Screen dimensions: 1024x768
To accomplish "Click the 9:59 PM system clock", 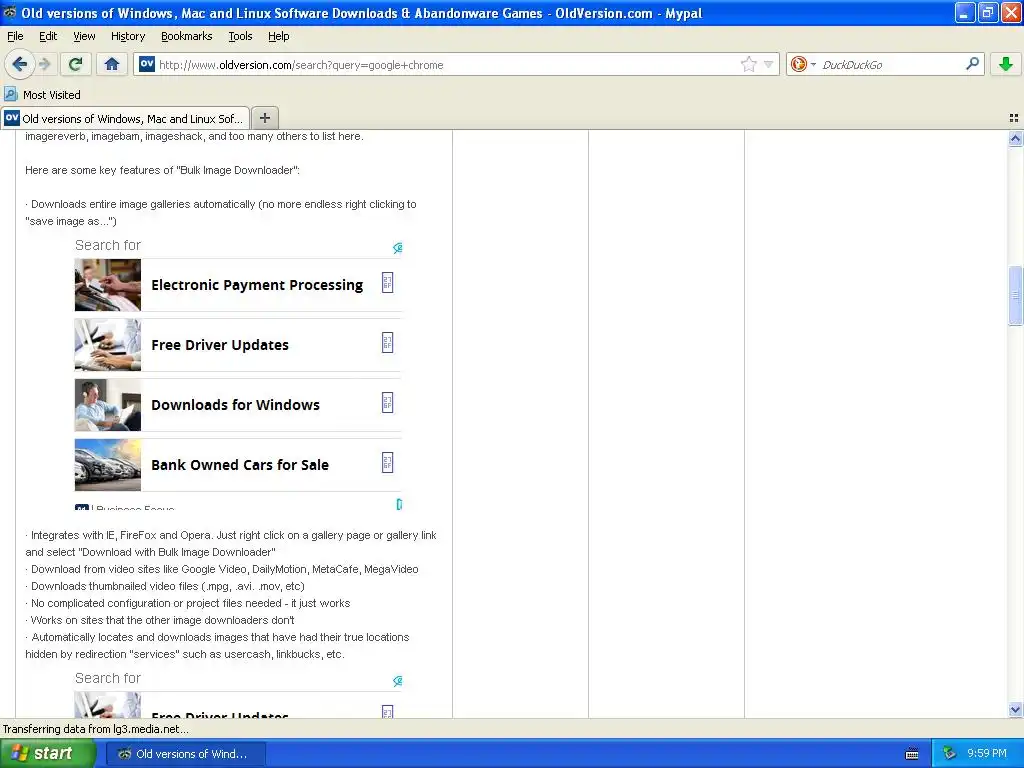I will pyautogui.click(x=987, y=754).
